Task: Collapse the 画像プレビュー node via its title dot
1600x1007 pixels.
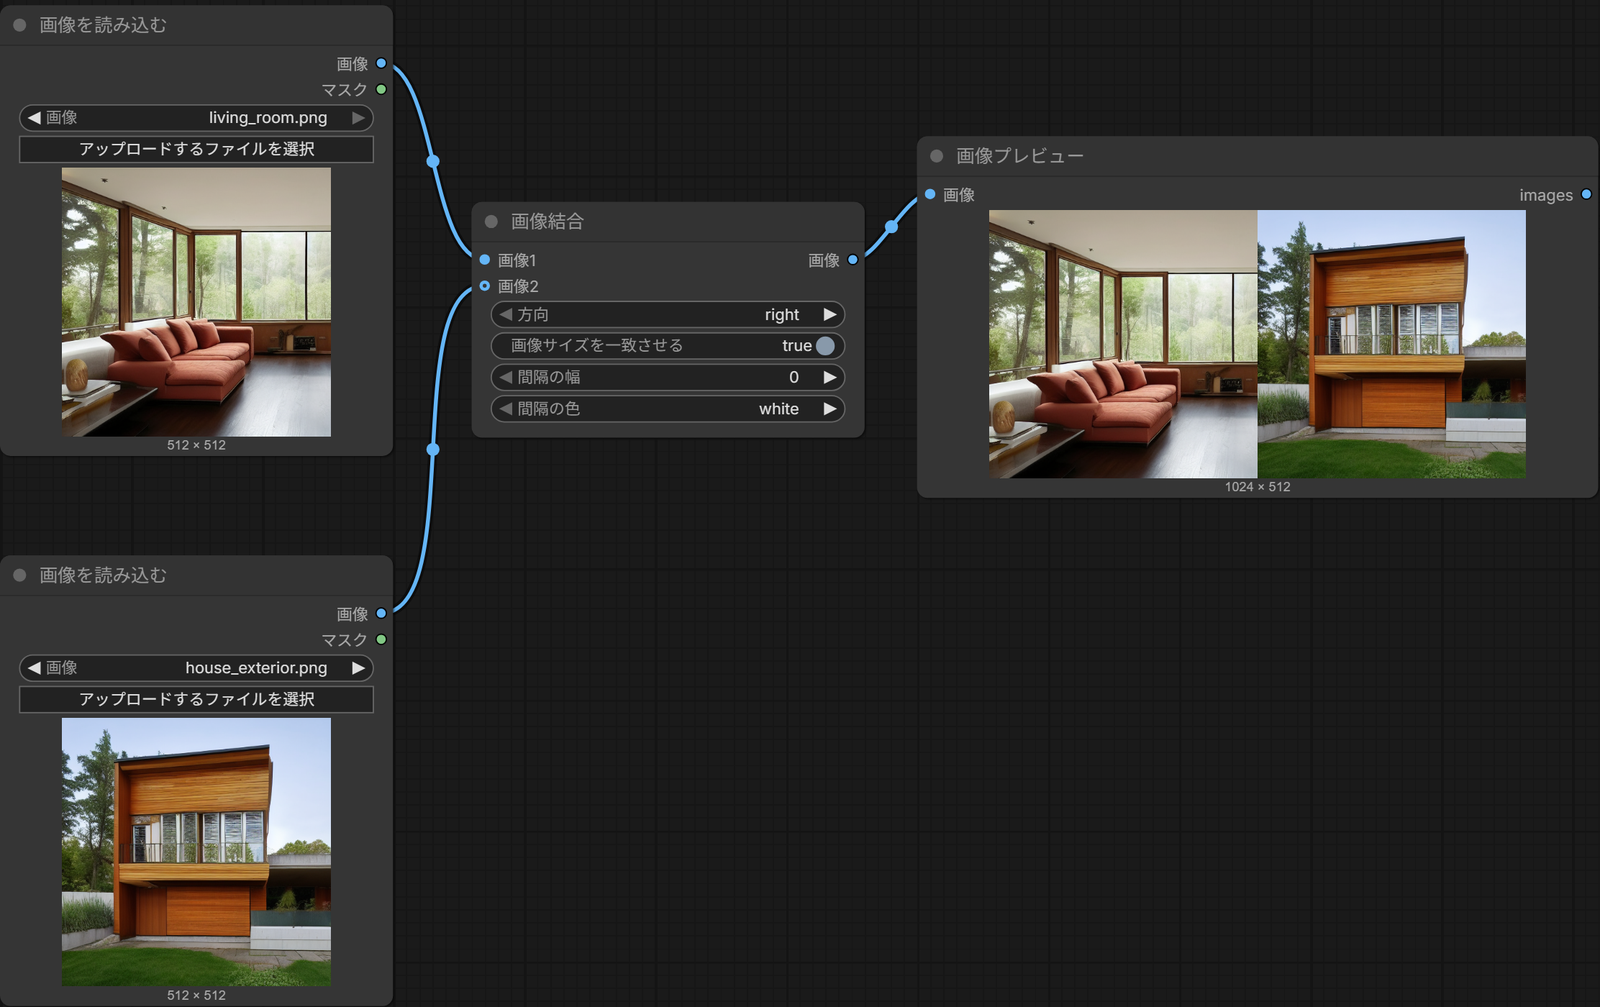Action: [x=937, y=156]
